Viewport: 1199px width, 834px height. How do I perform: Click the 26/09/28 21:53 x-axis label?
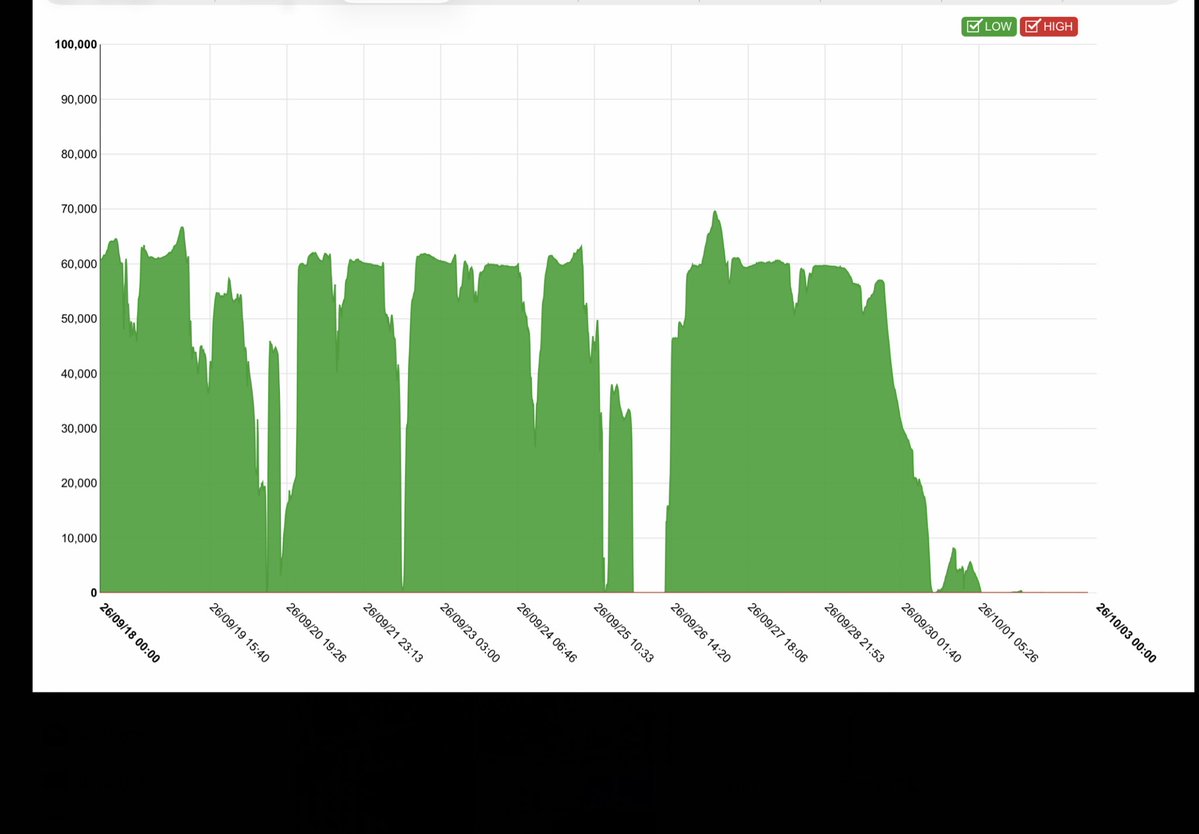click(x=854, y=633)
